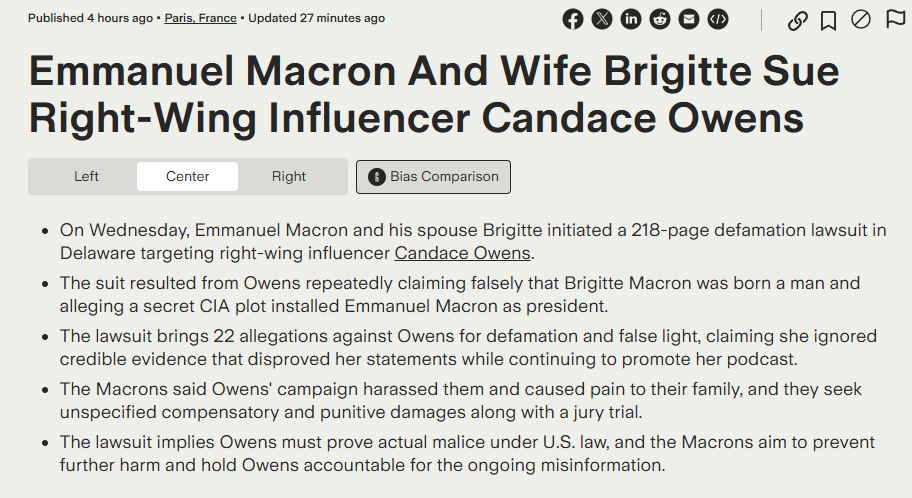Switch to the Right summary tab
912x498 pixels.
tap(288, 176)
